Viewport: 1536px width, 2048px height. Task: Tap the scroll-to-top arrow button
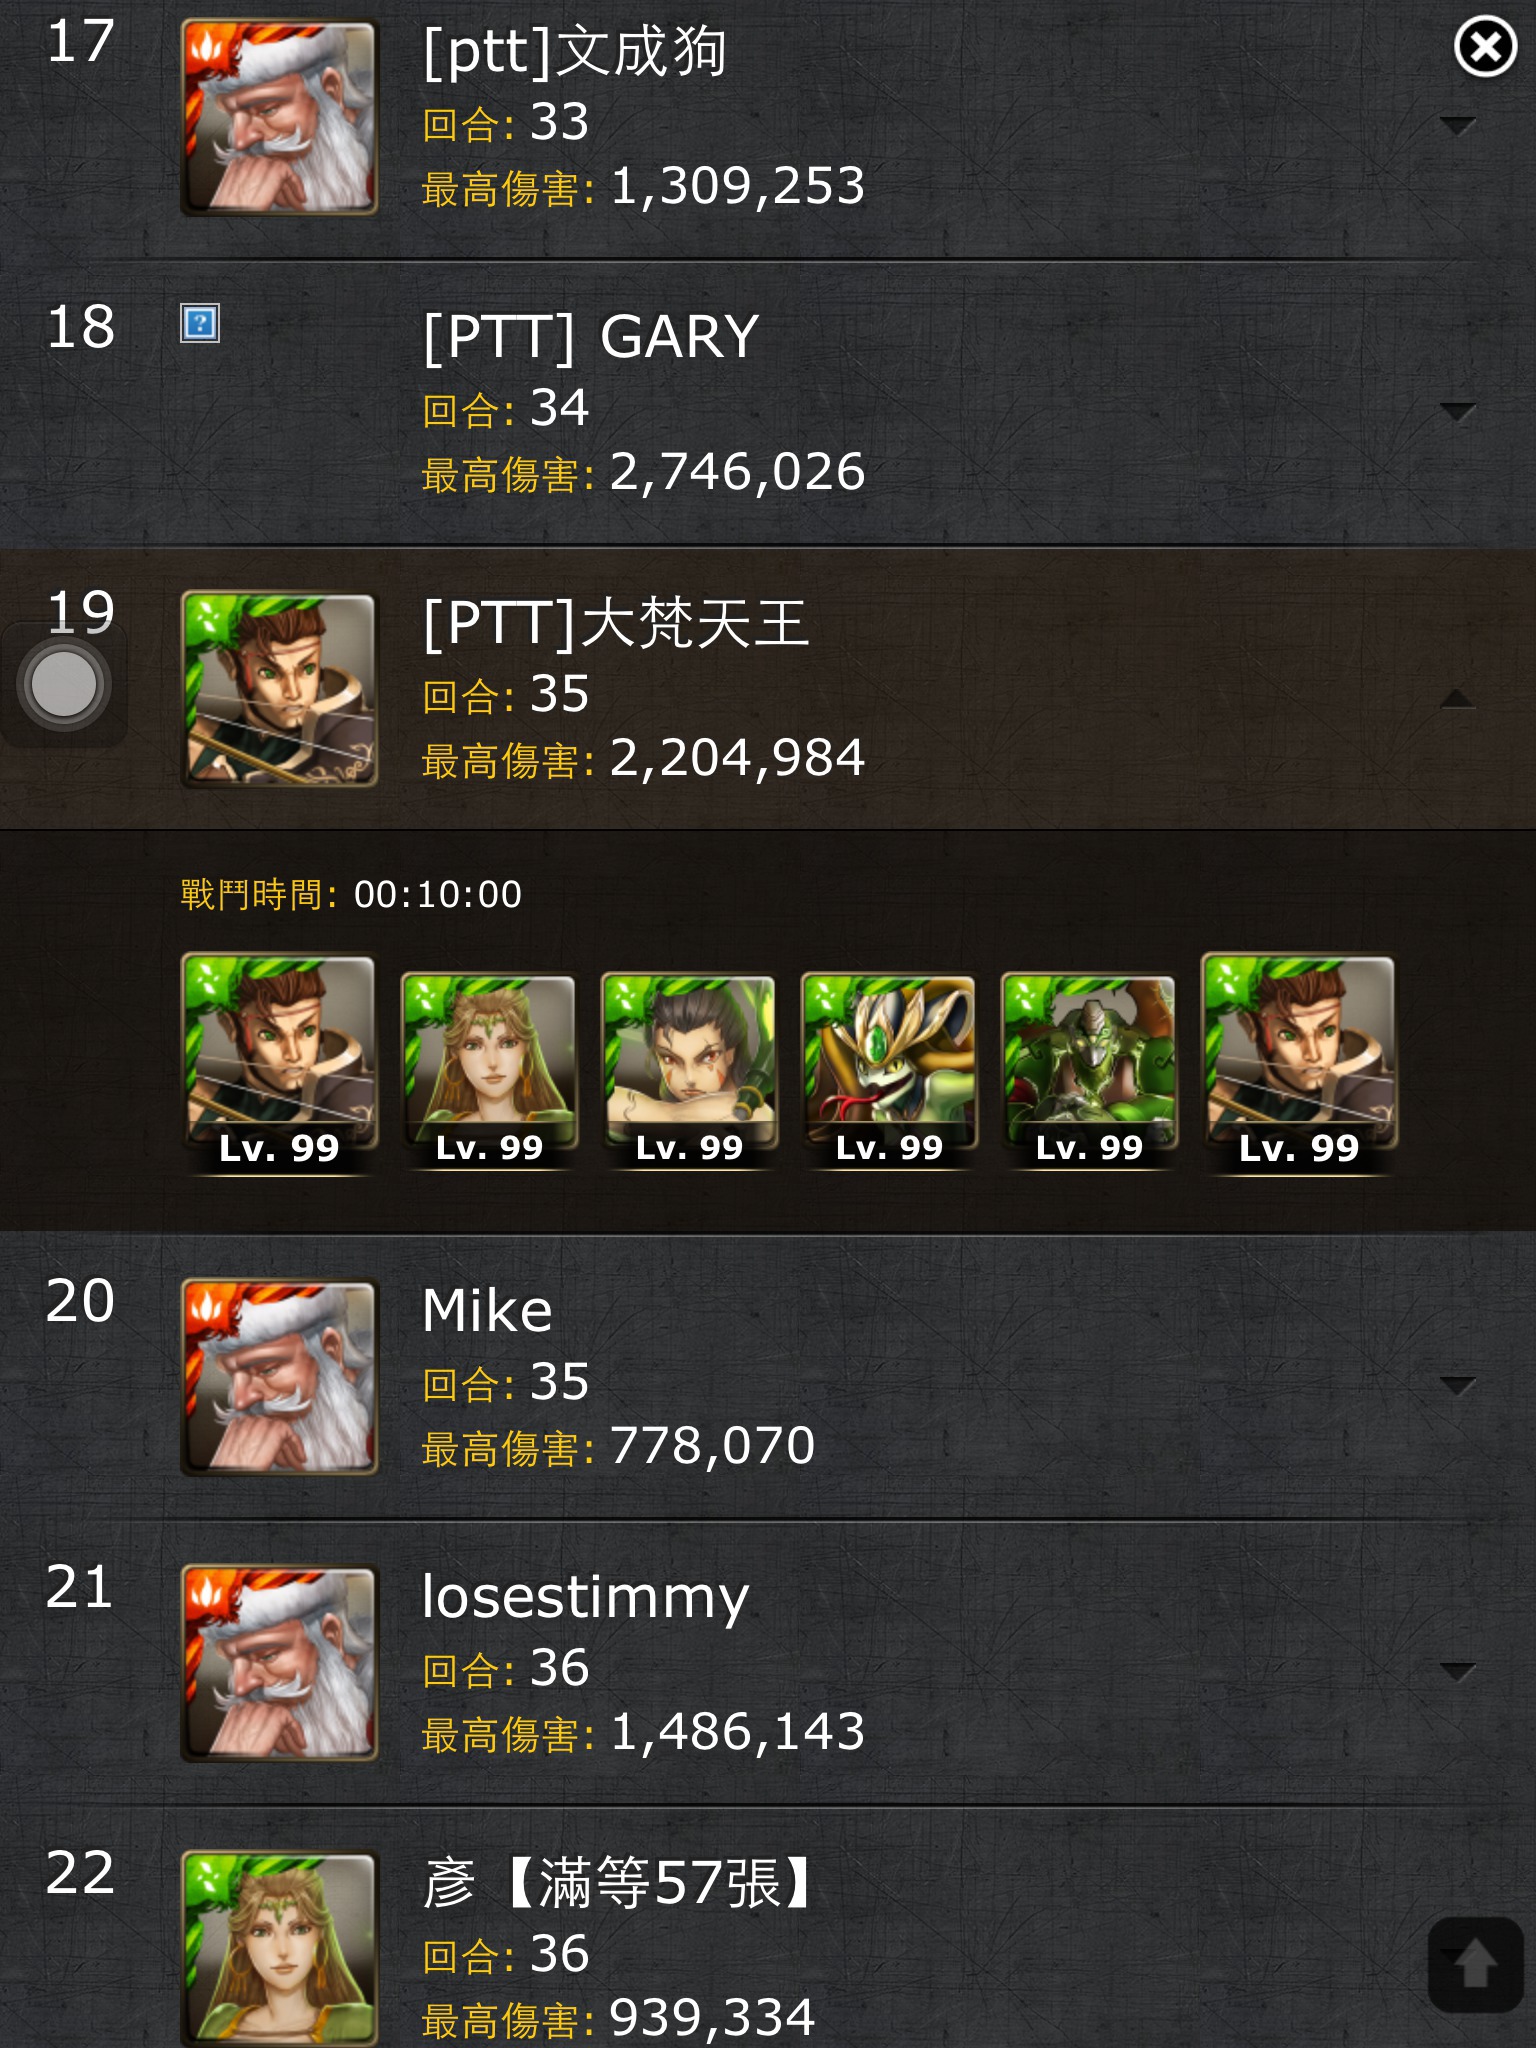[x=1474, y=1964]
